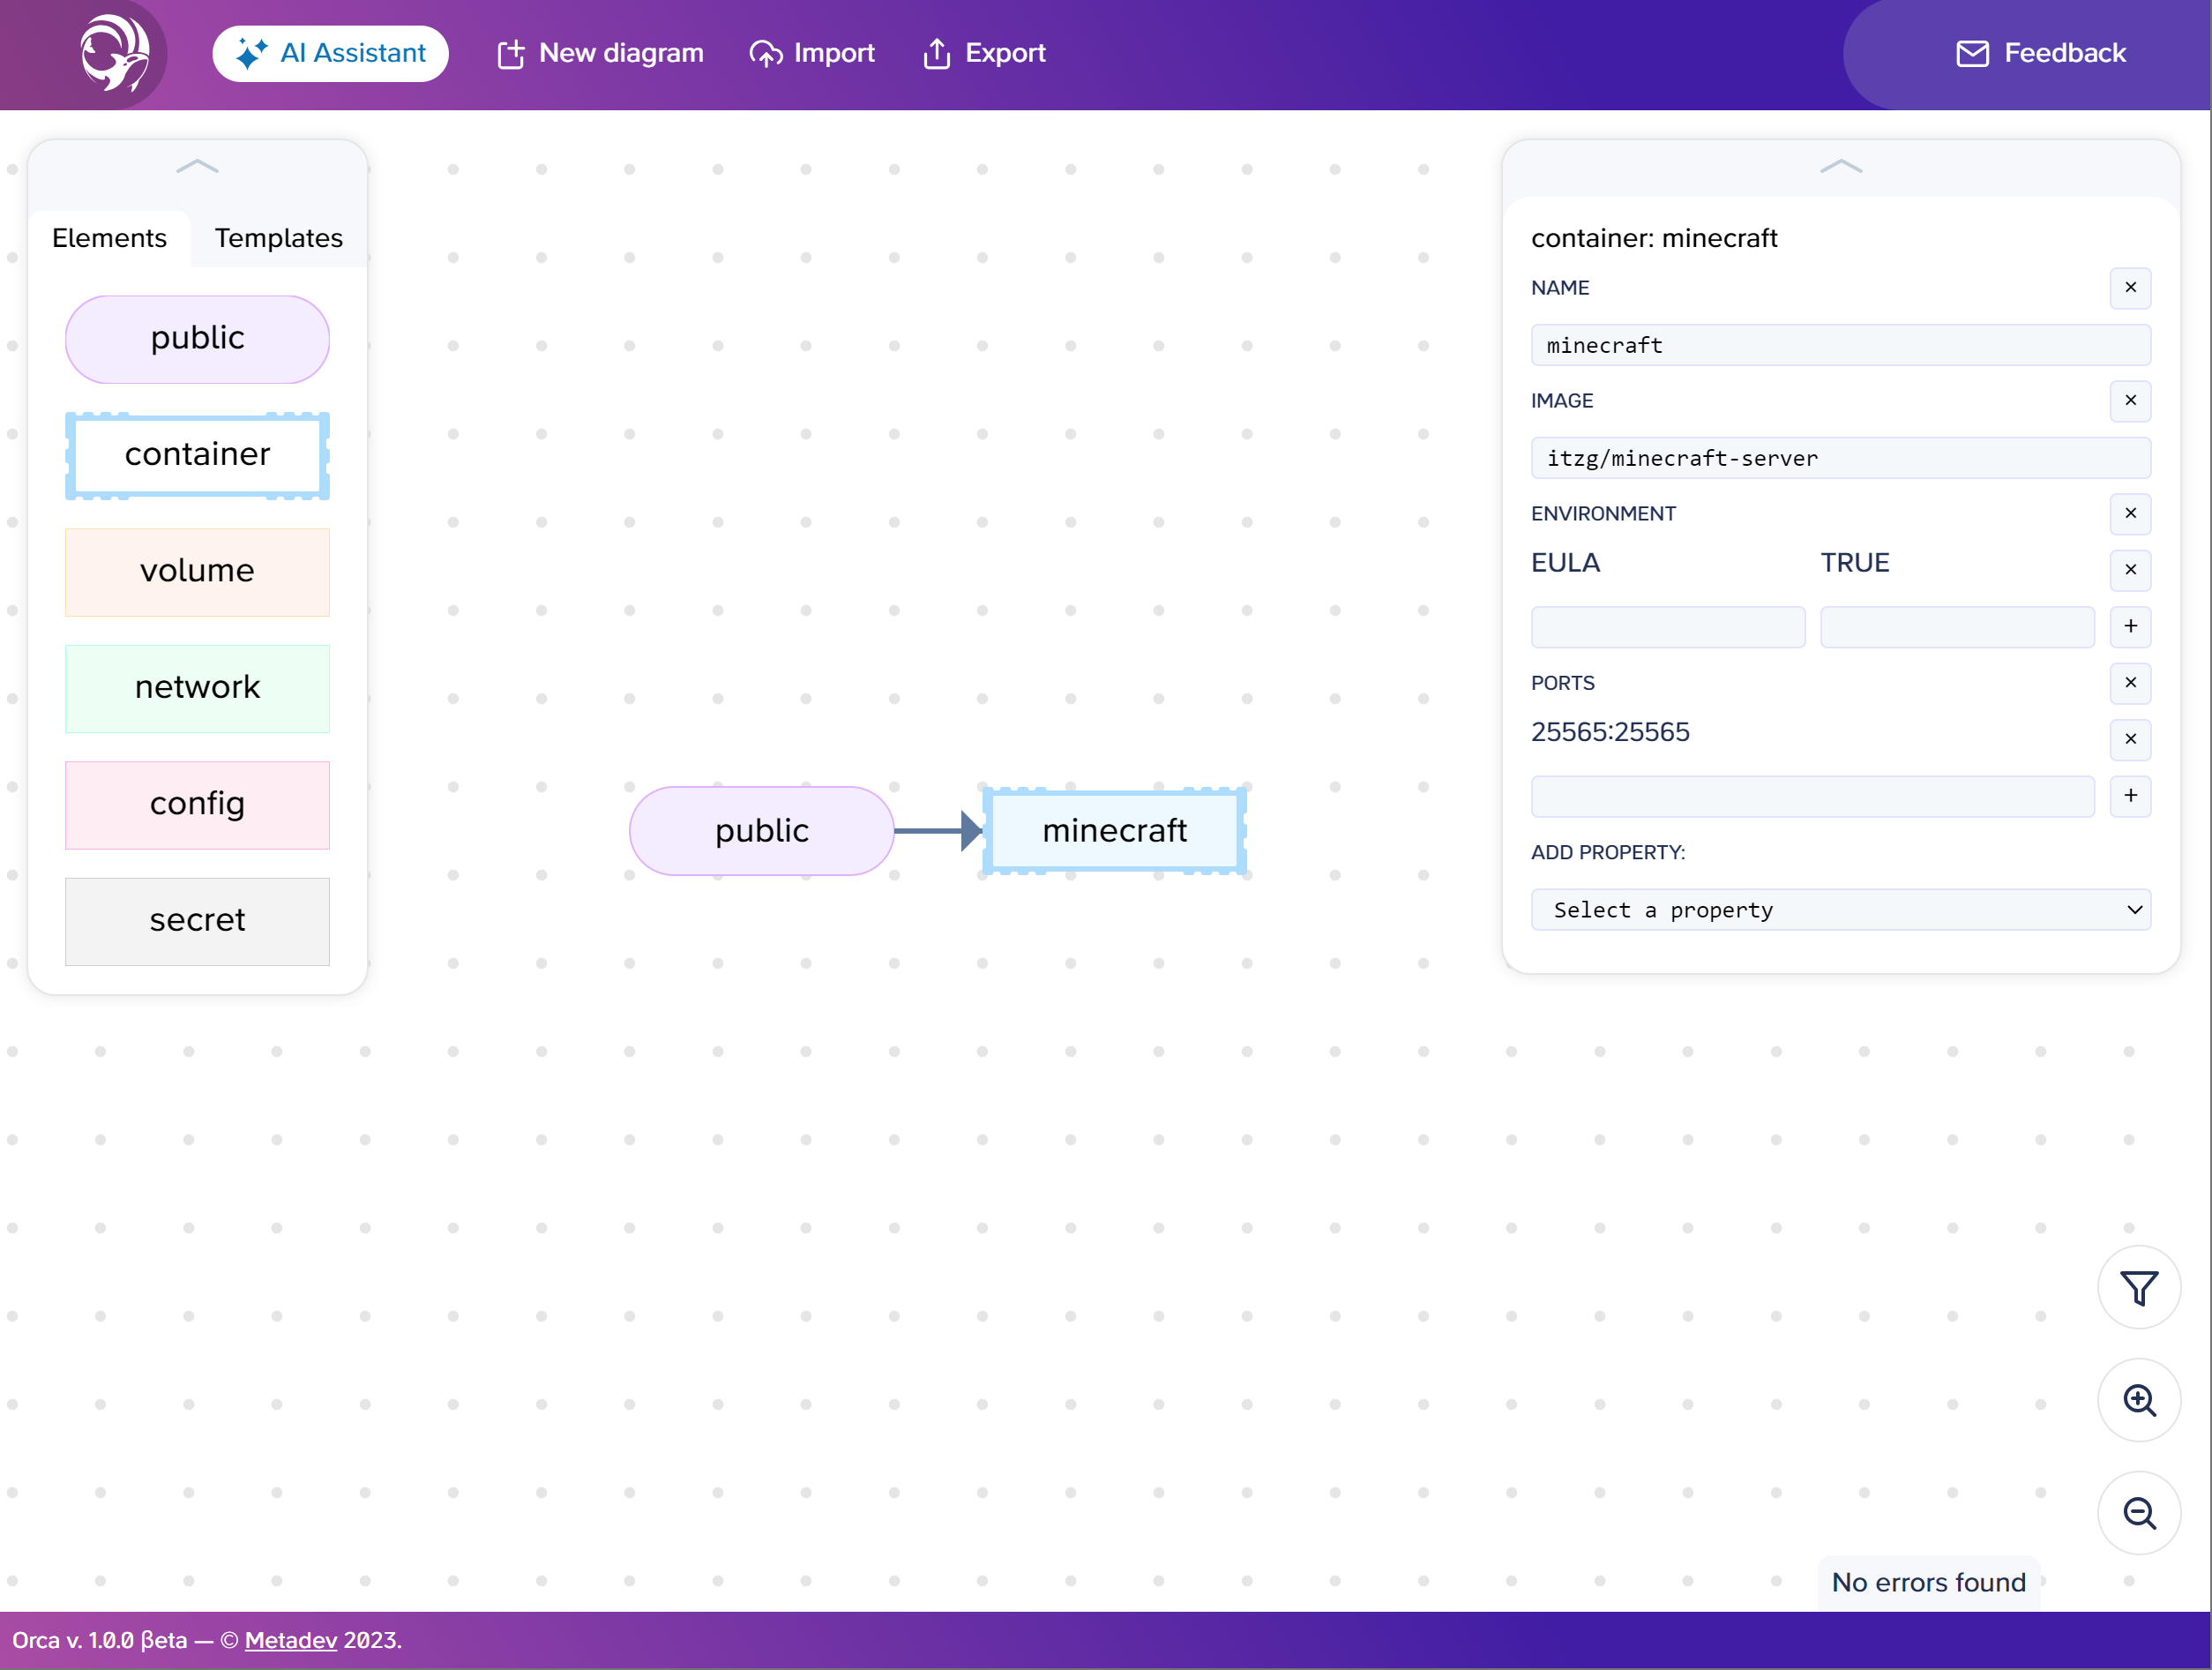
Task: Click the Export button
Action: (x=984, y=53)
